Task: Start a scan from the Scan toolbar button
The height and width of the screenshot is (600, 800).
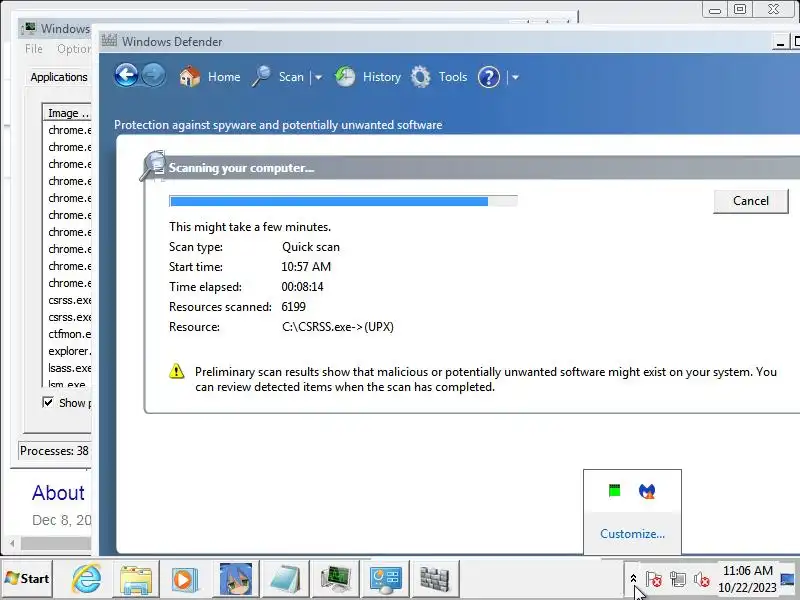Action: [278, 77]
